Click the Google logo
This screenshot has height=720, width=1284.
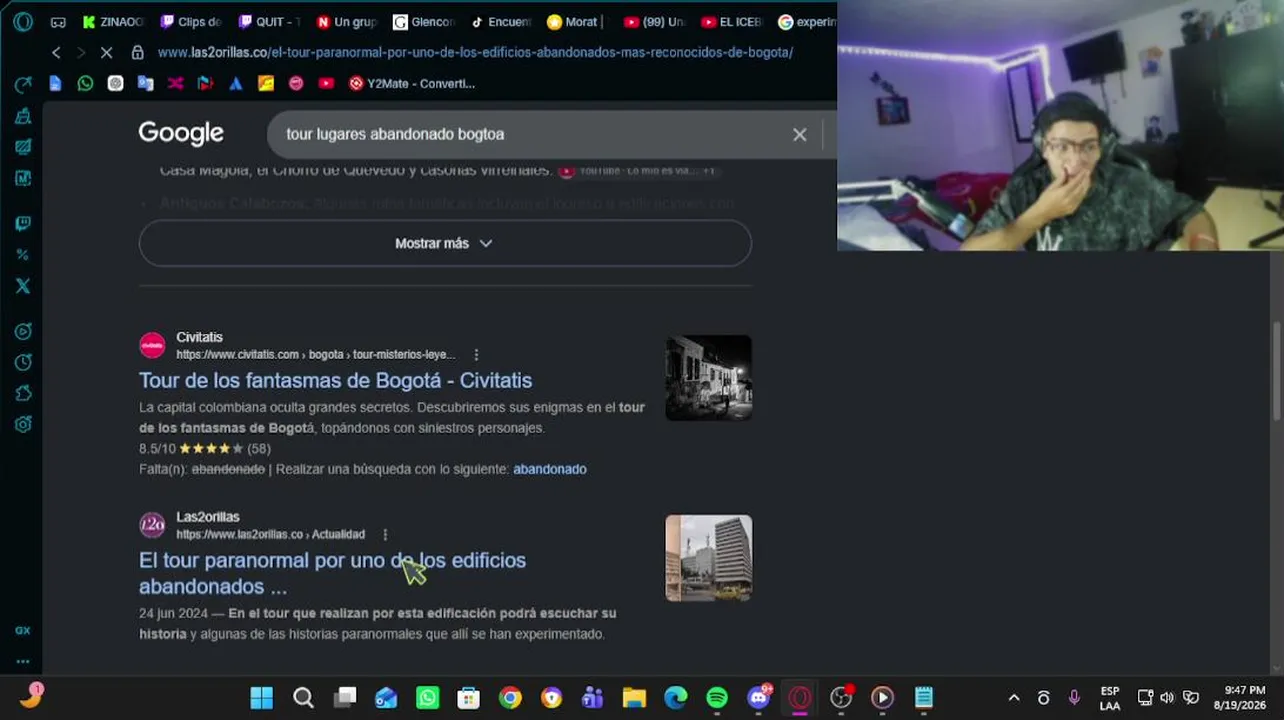[181, 133]
